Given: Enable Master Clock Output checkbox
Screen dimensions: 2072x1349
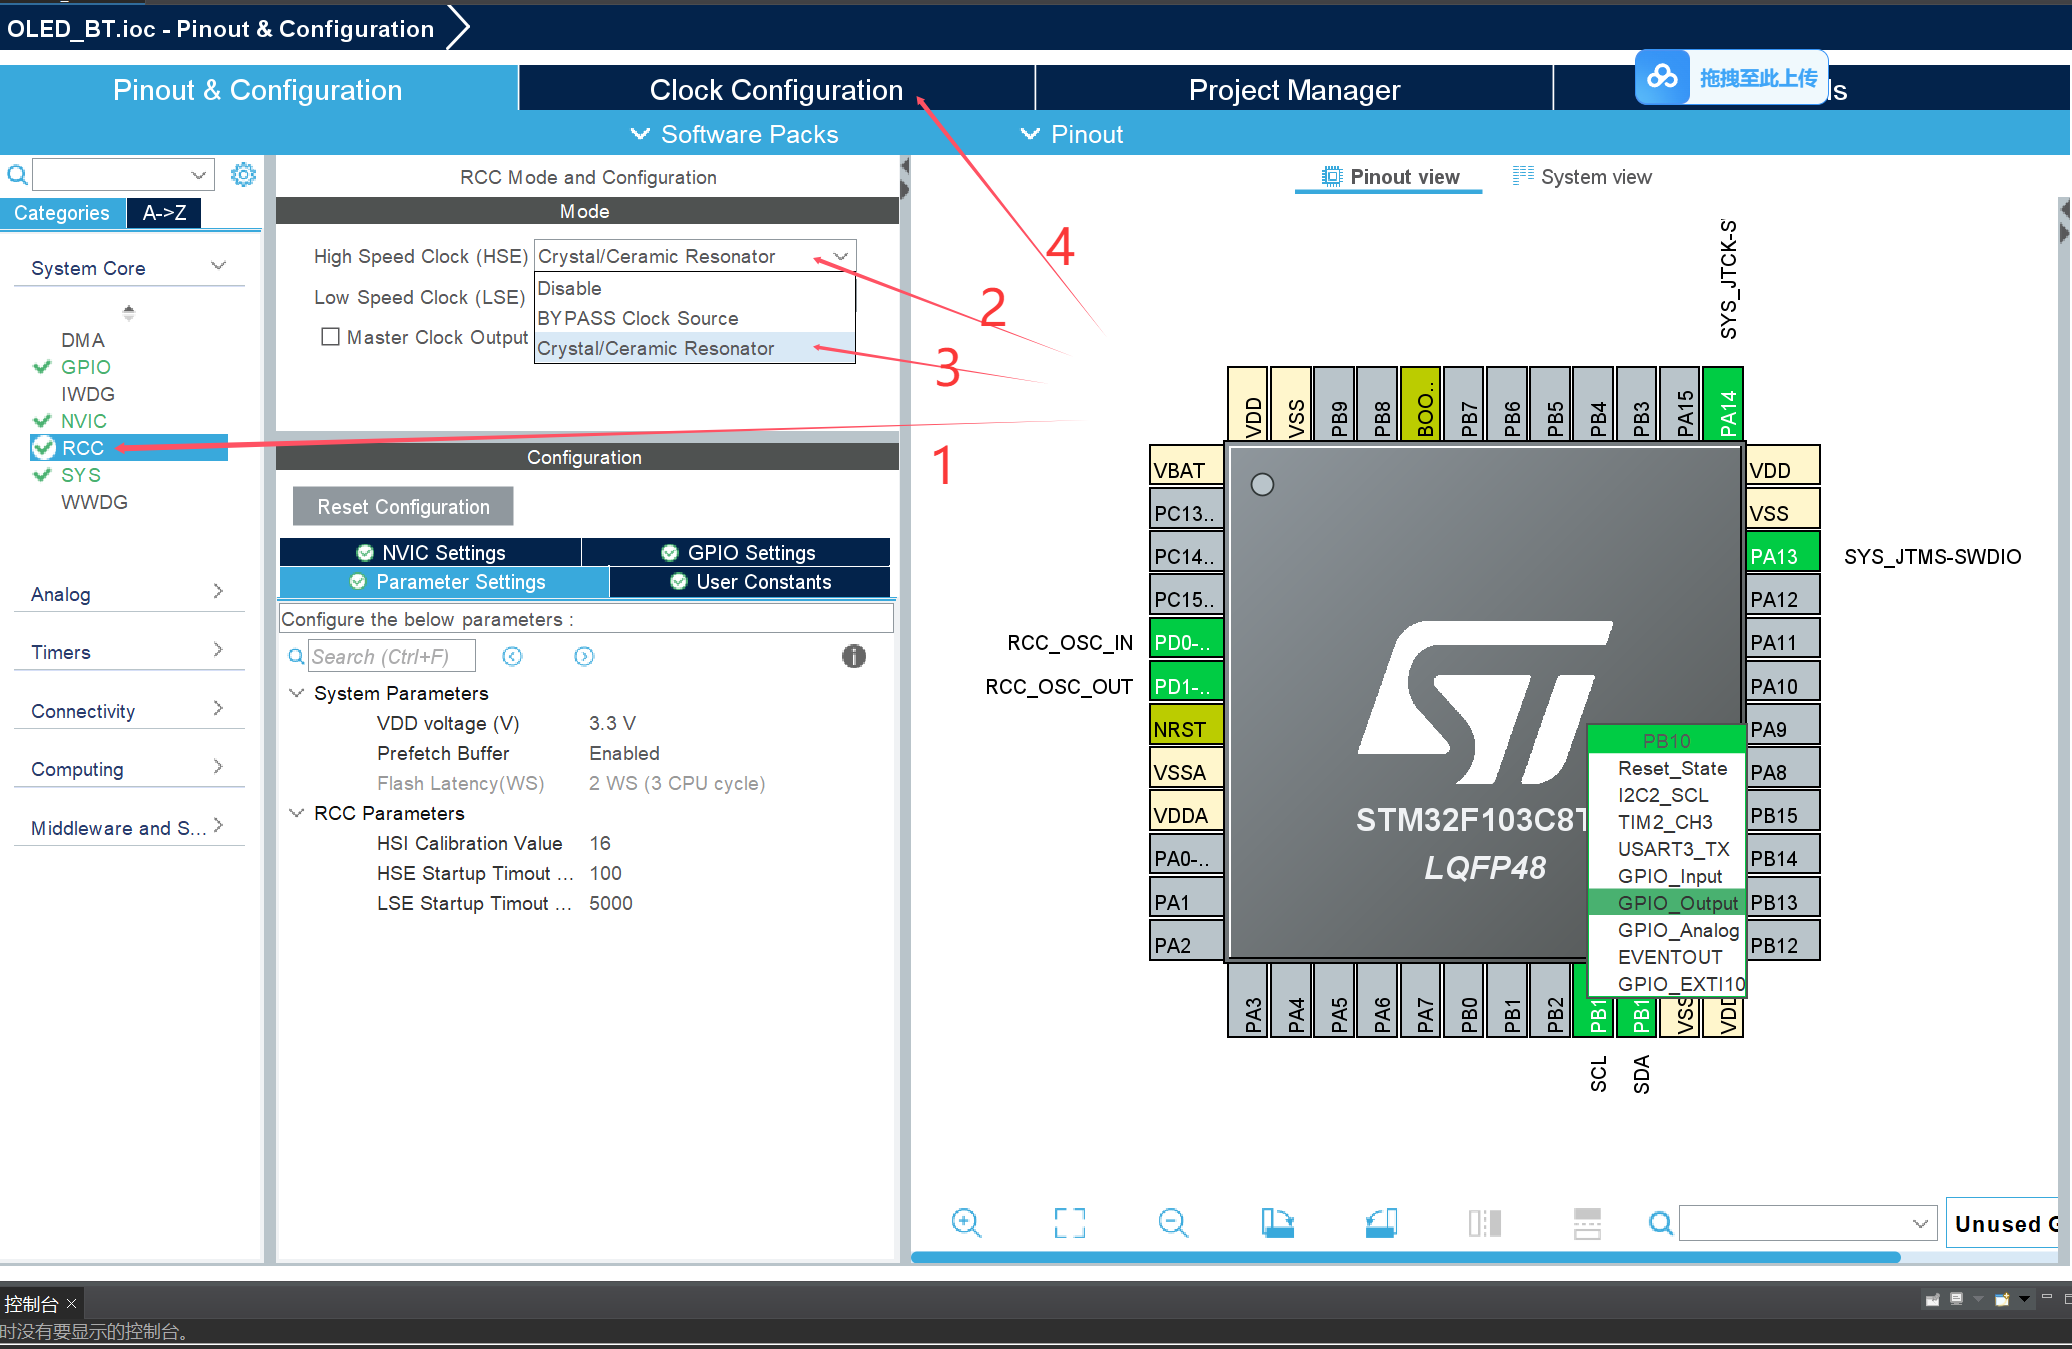Looking at the screenshot, I should tap(330, 337).
